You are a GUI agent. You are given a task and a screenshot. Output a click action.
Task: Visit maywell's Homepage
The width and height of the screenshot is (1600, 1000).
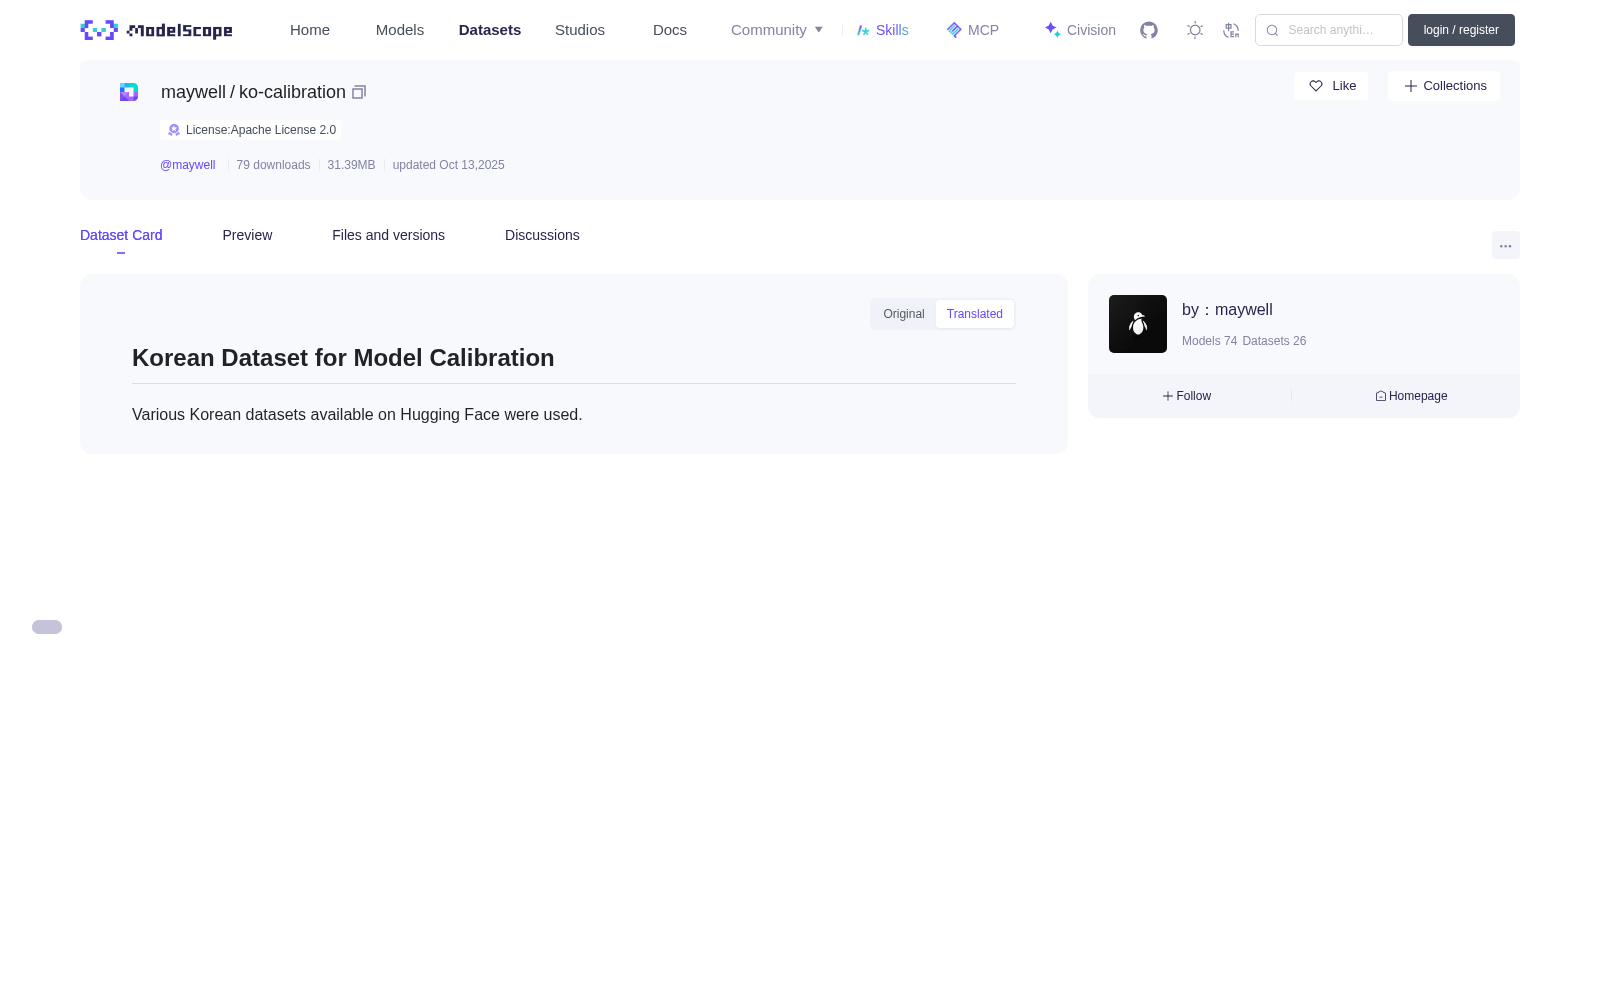tap(1411, 396)
